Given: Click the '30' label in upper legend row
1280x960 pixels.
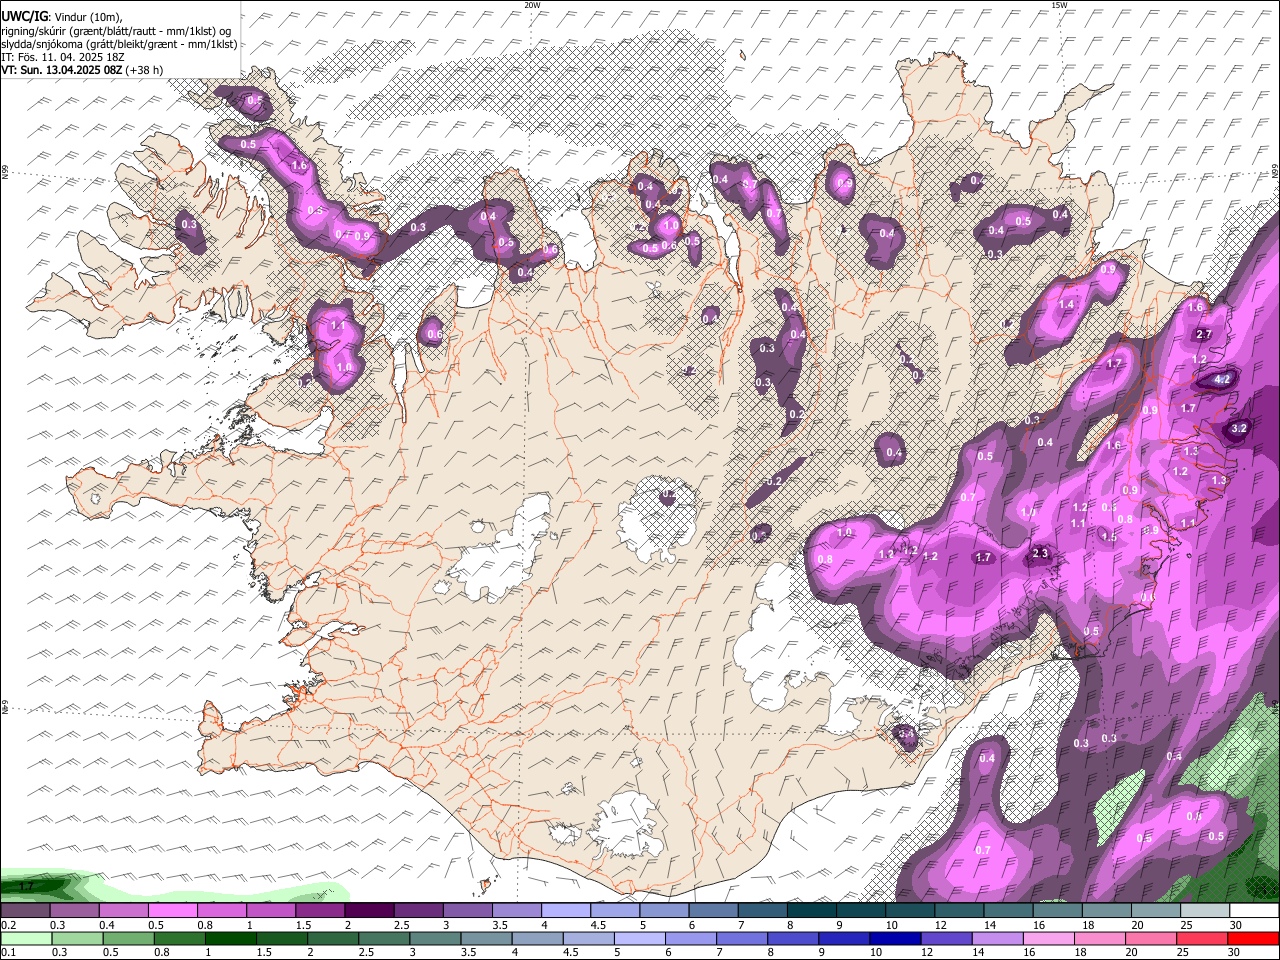Looking at the screenshot, I should 1236,925.
